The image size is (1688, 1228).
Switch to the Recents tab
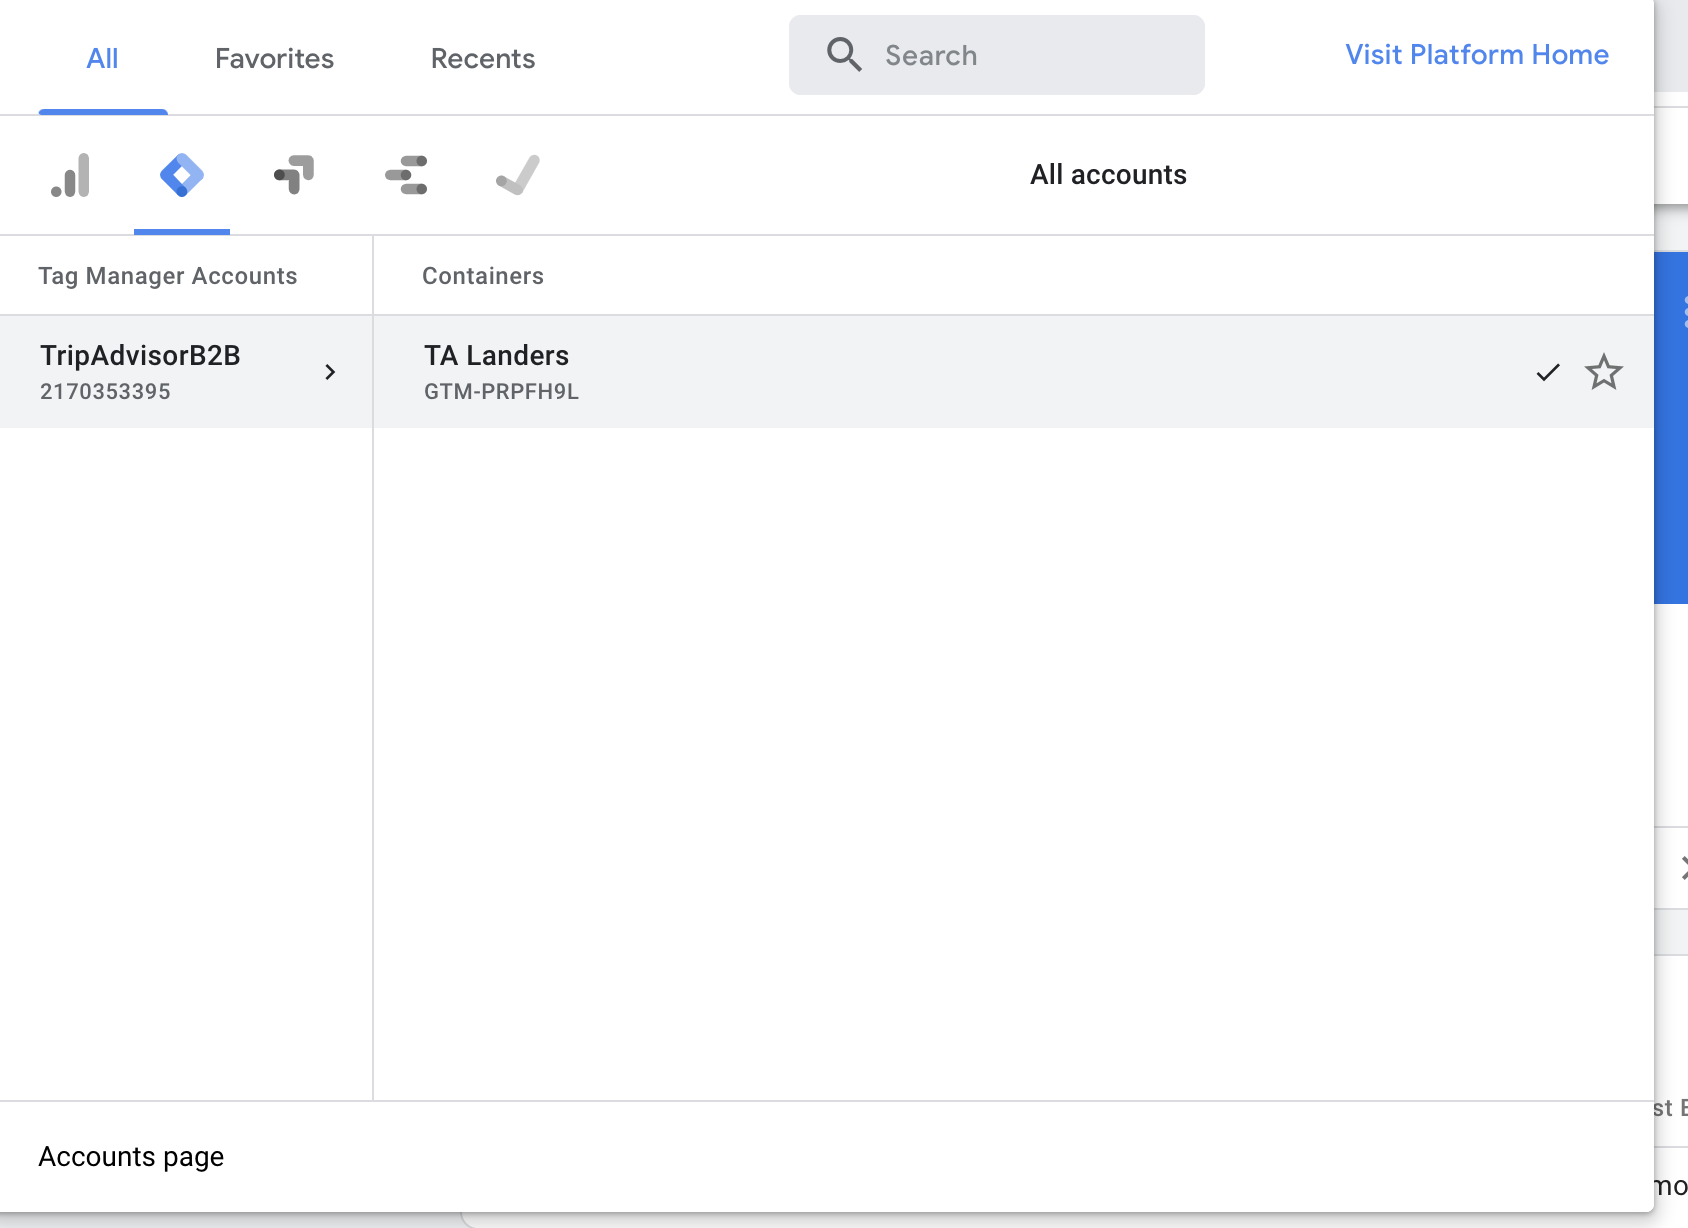[x=483, y=59]
